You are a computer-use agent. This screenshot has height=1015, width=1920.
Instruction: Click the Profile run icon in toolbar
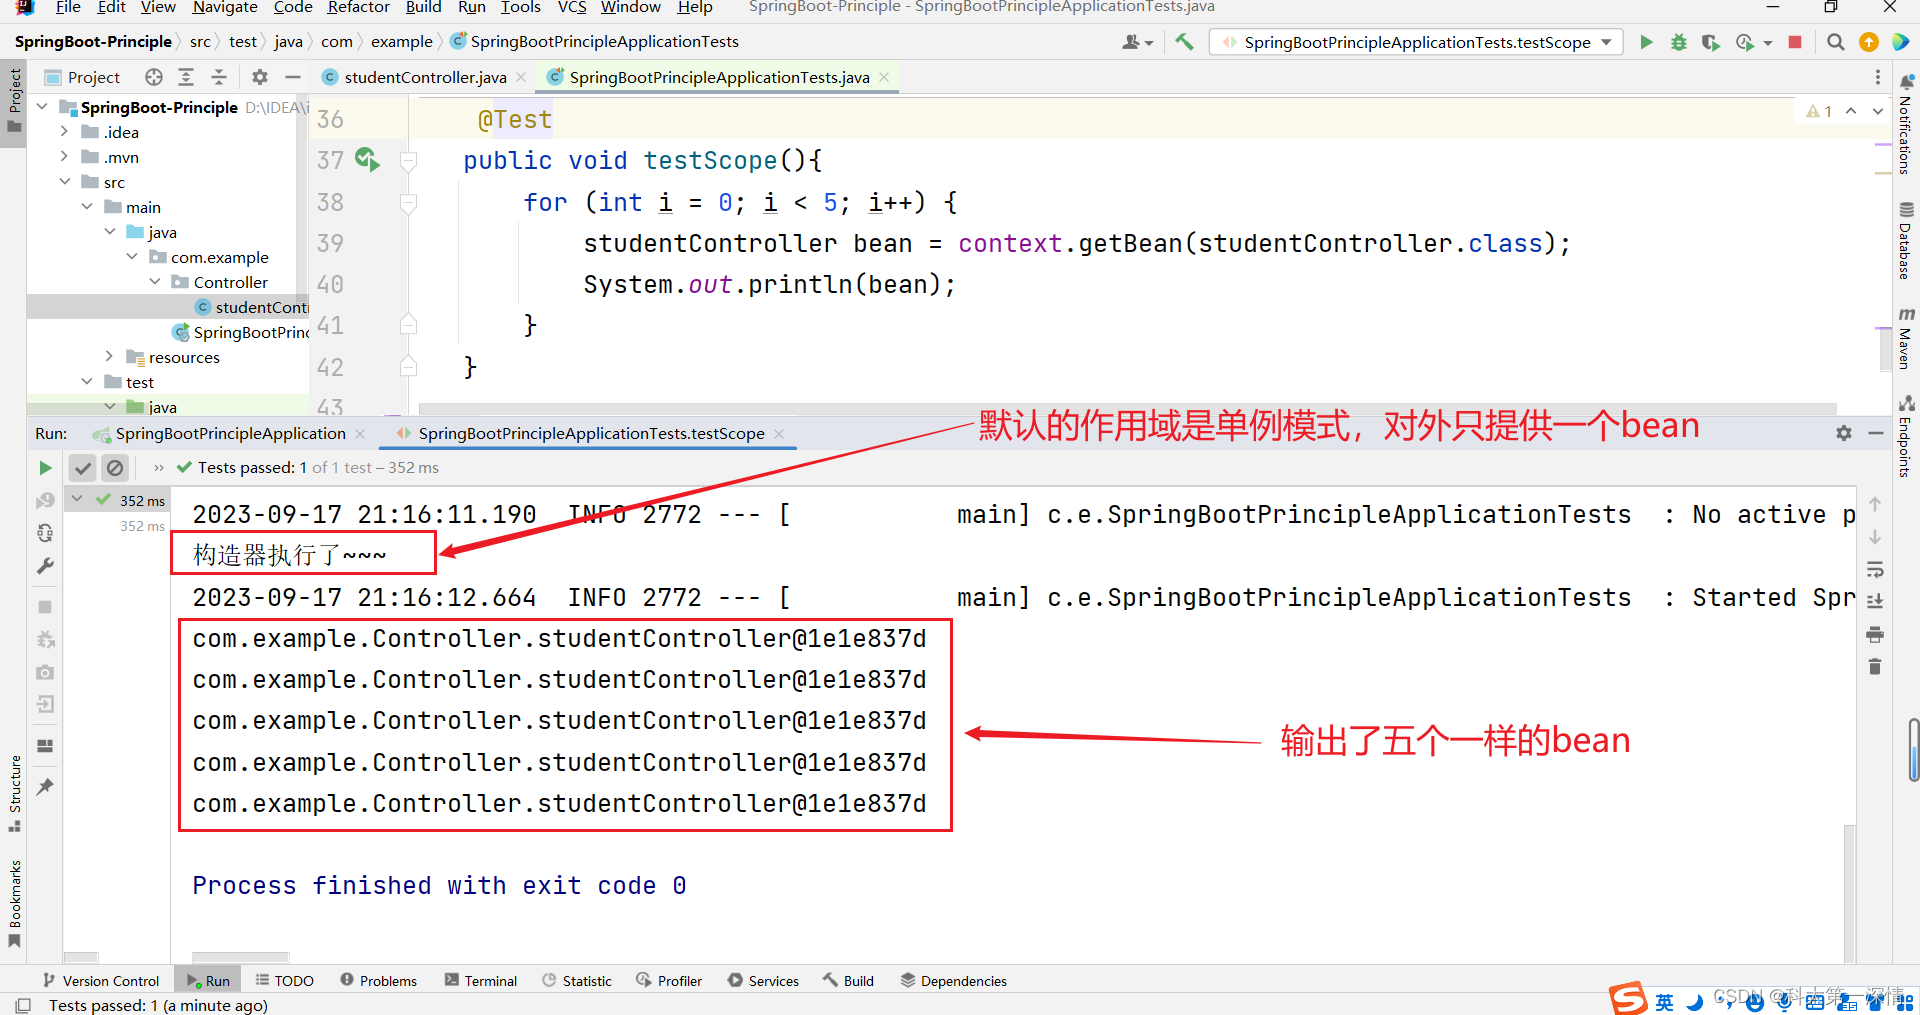(1745, 42)
